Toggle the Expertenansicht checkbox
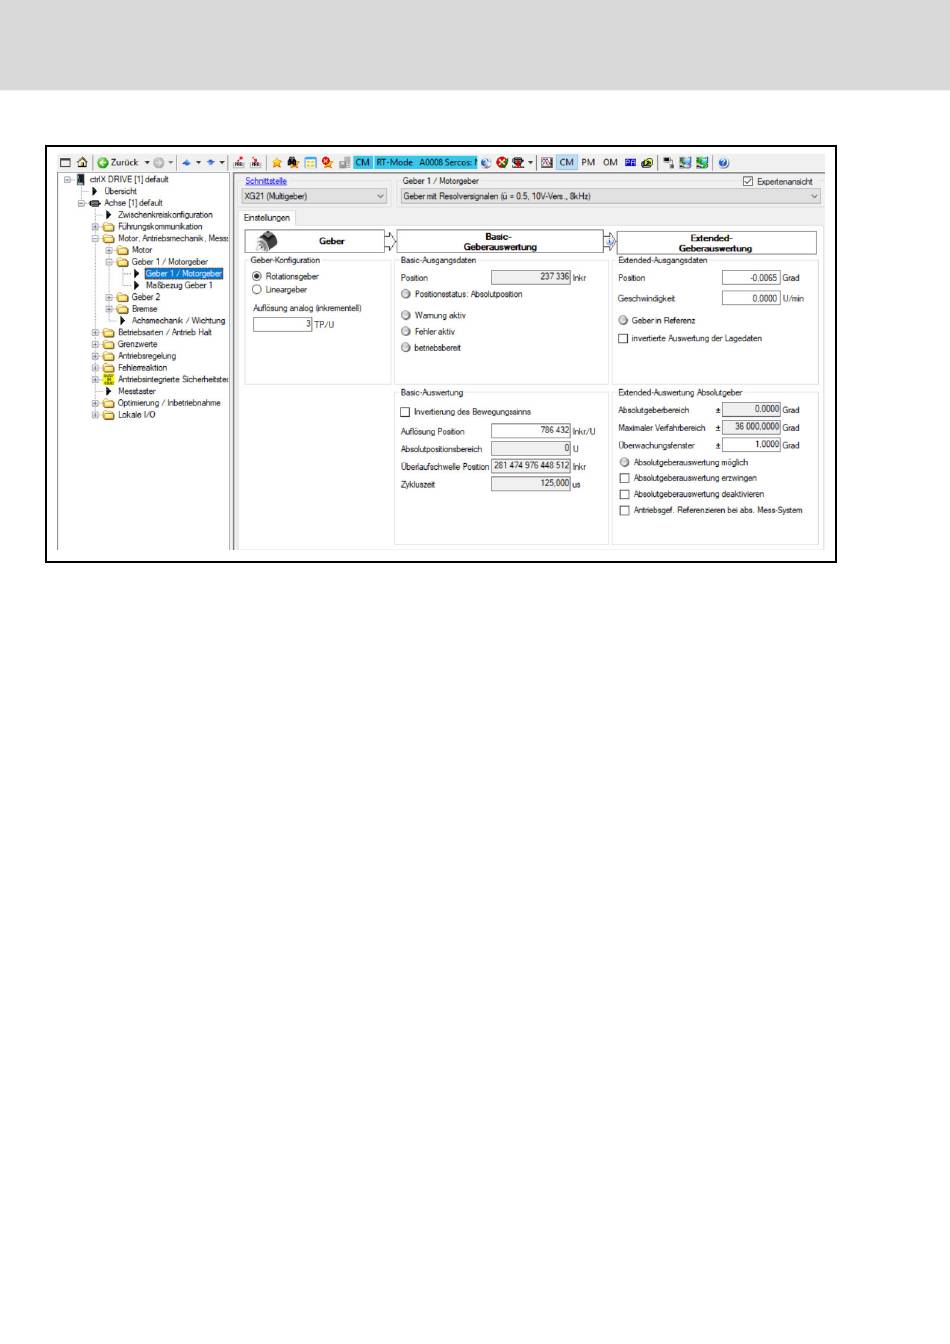 click(x=748, y=181)
